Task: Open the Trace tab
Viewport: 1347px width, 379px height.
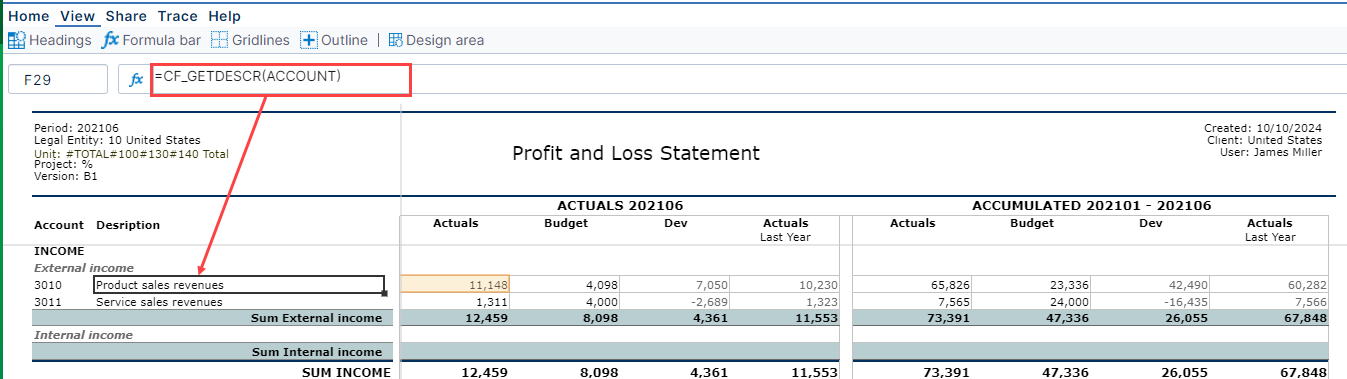Action: click(x=177, y=16)
